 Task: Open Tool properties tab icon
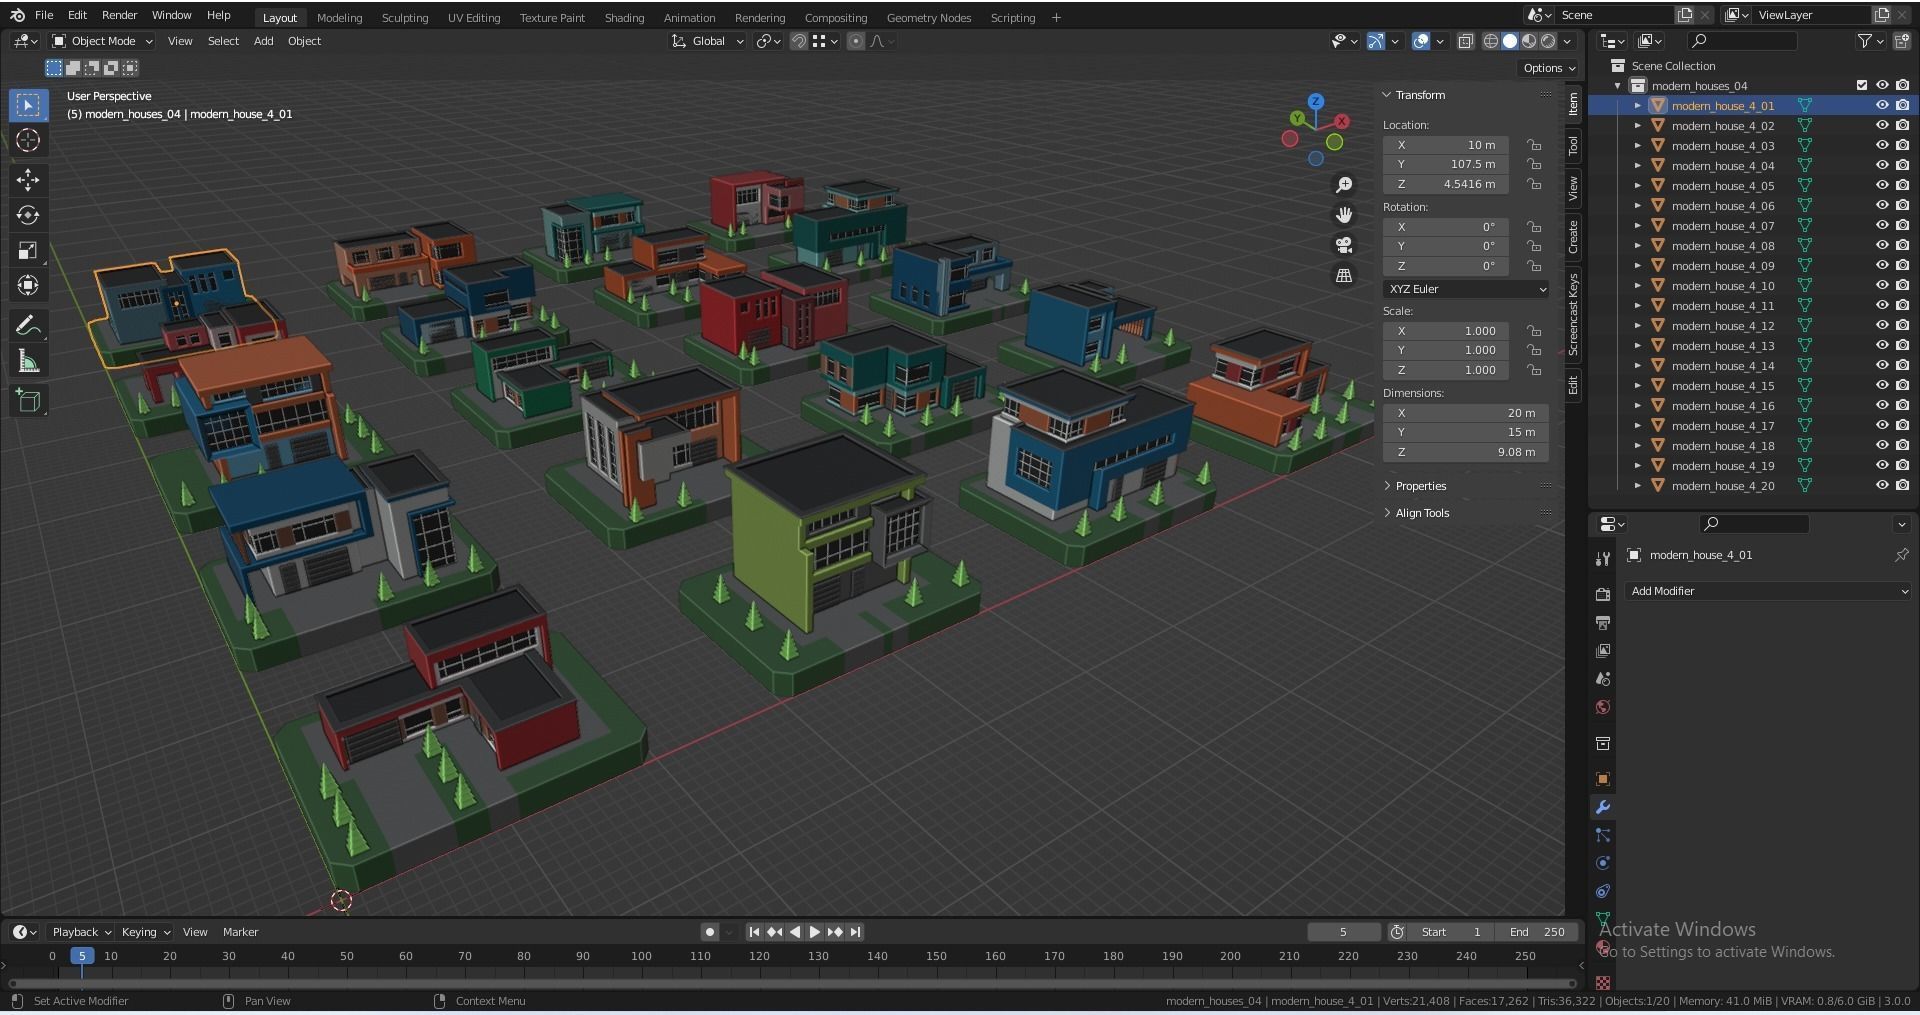[x=1603, y=558]
